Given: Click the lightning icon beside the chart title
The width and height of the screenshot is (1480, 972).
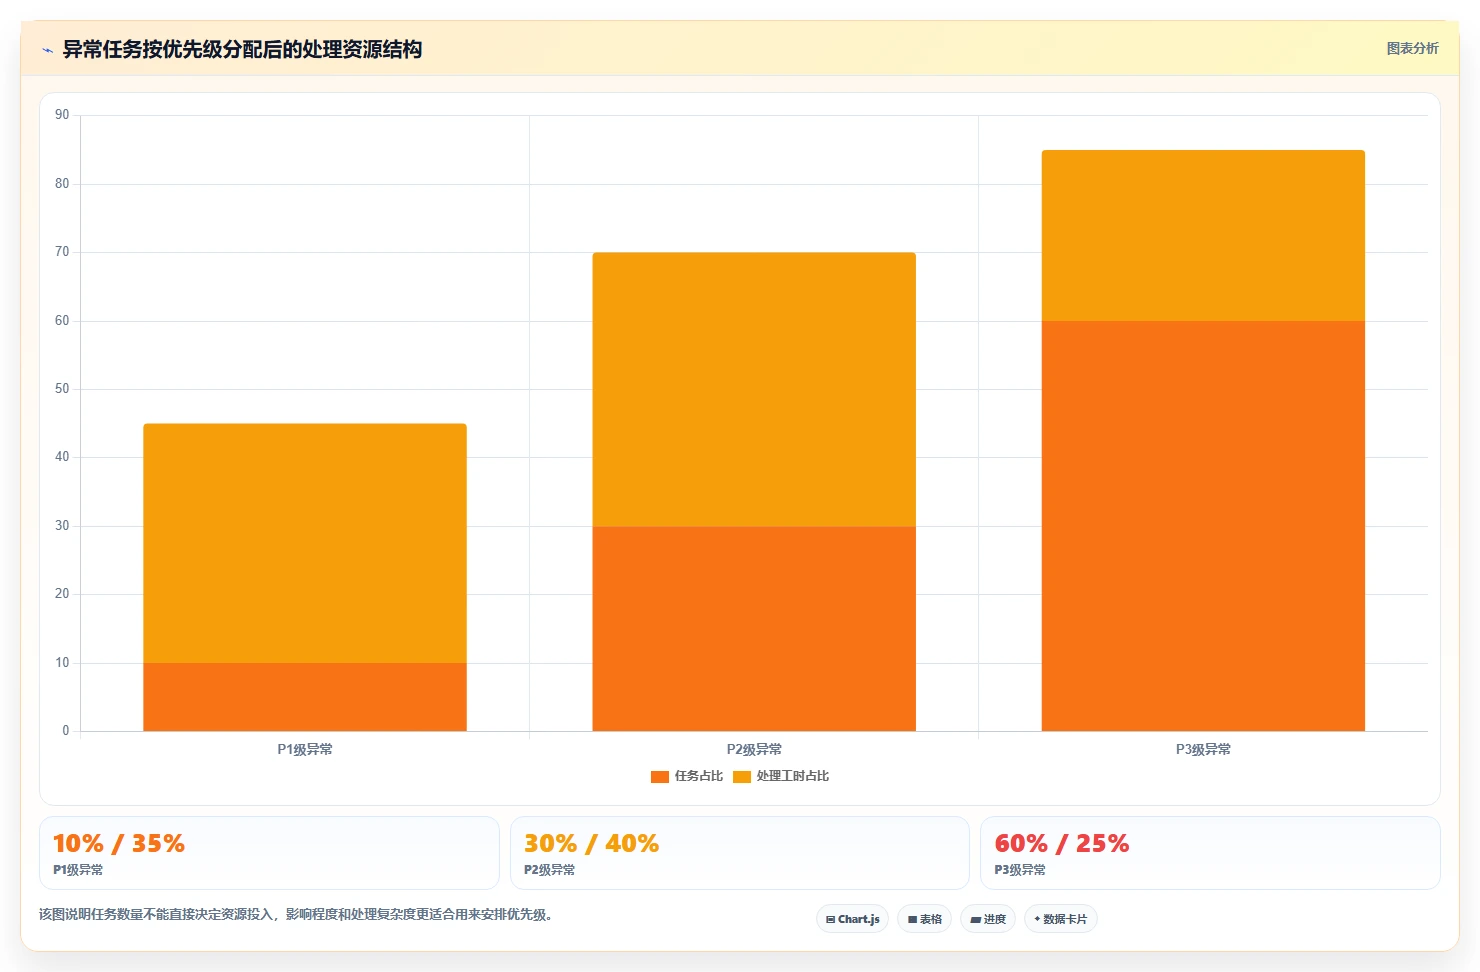Looking at the screenshot, I should click(x=47, y=50).
